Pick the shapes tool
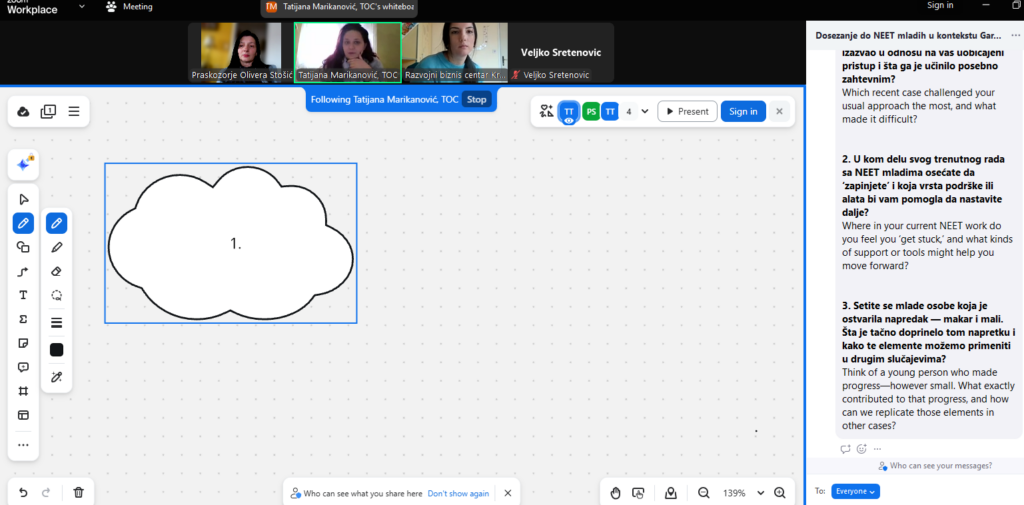Screen dimensions: 1024x505 click(23, 247)
